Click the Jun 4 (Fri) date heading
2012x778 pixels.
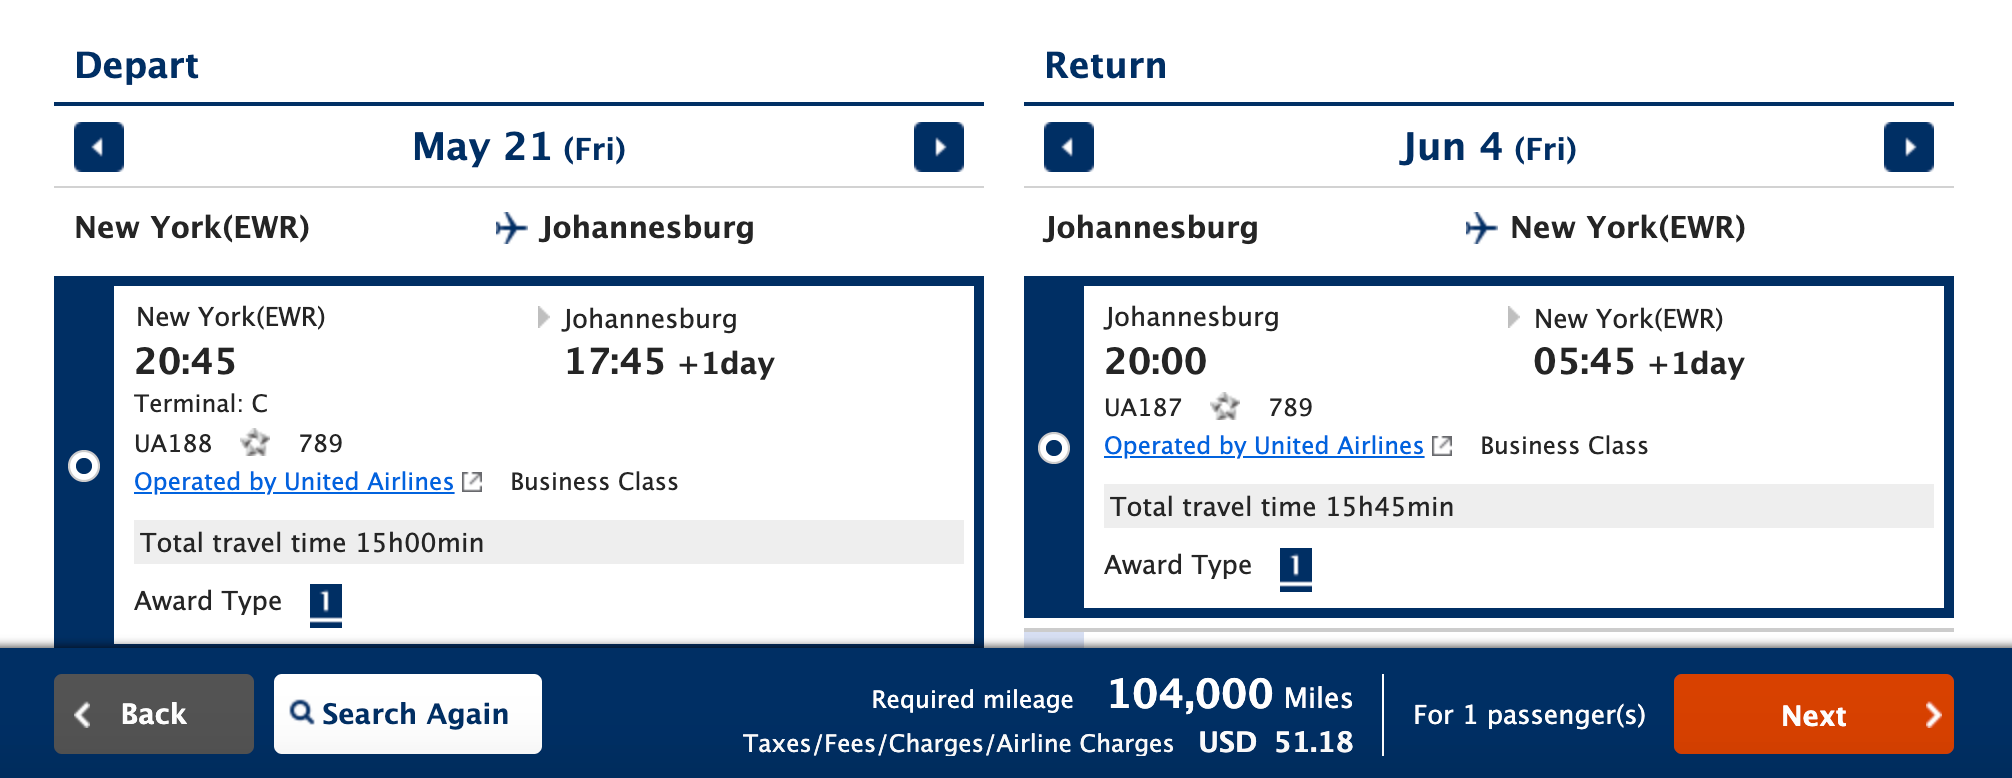coord(1488,148)
